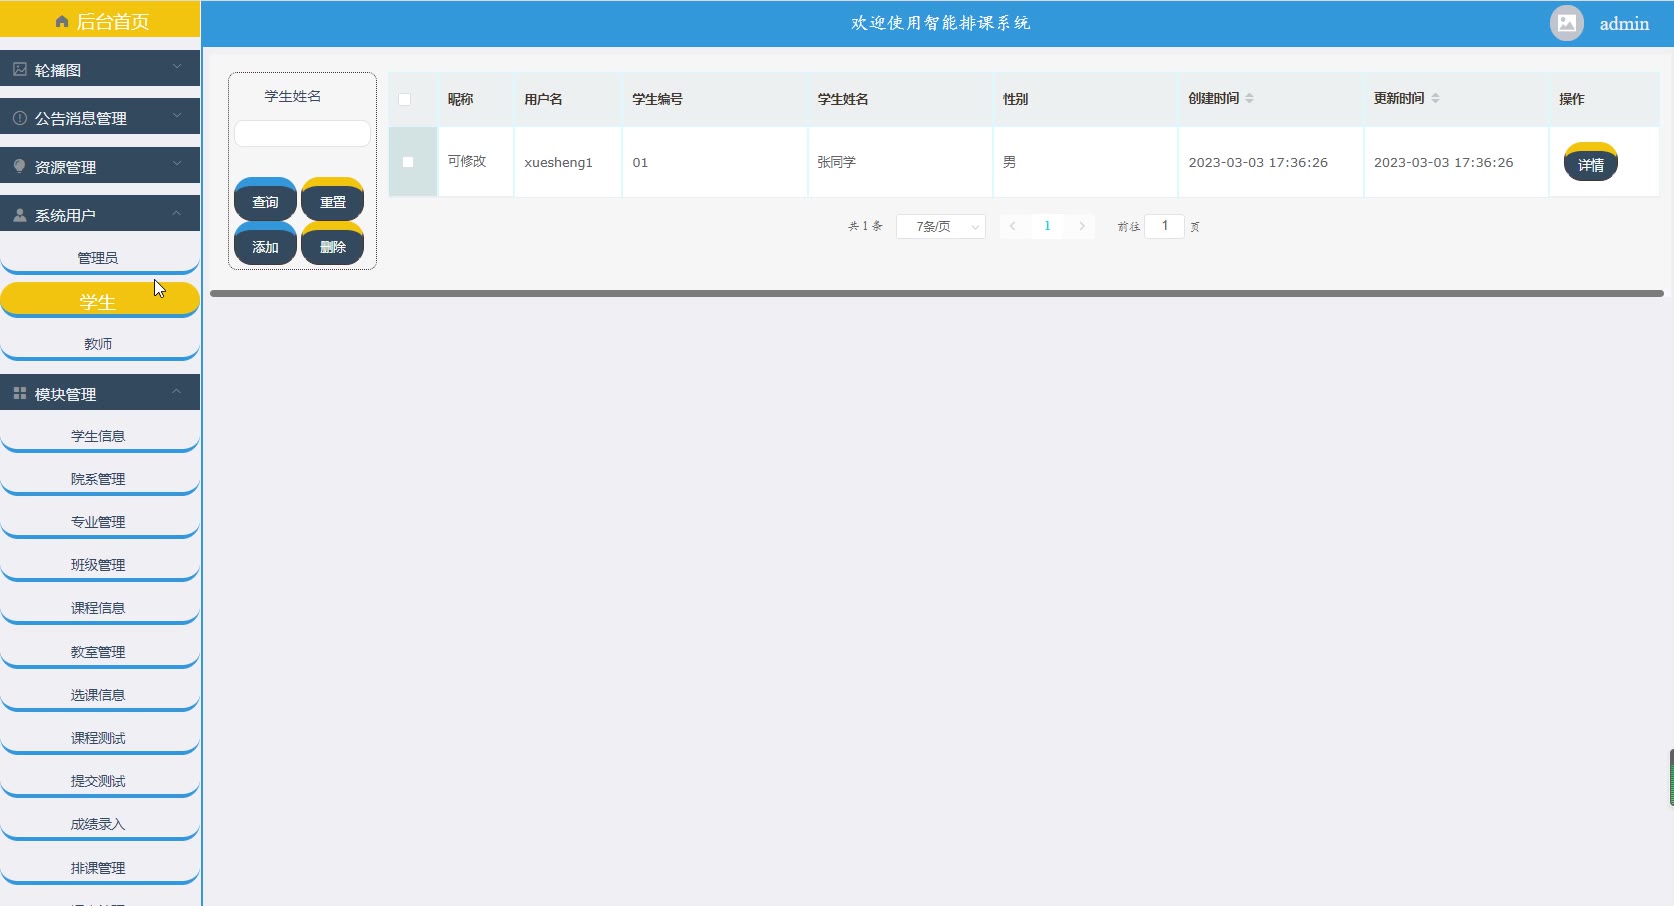The width and height of the screenshot is (1674, 906).
Task: Click the 重置 reset button
Action: point(333,200)
